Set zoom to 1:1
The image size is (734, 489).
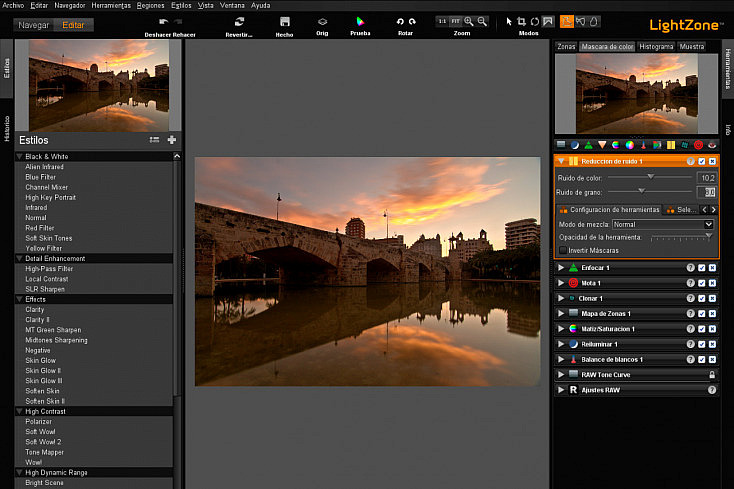[x=442, y=22]
